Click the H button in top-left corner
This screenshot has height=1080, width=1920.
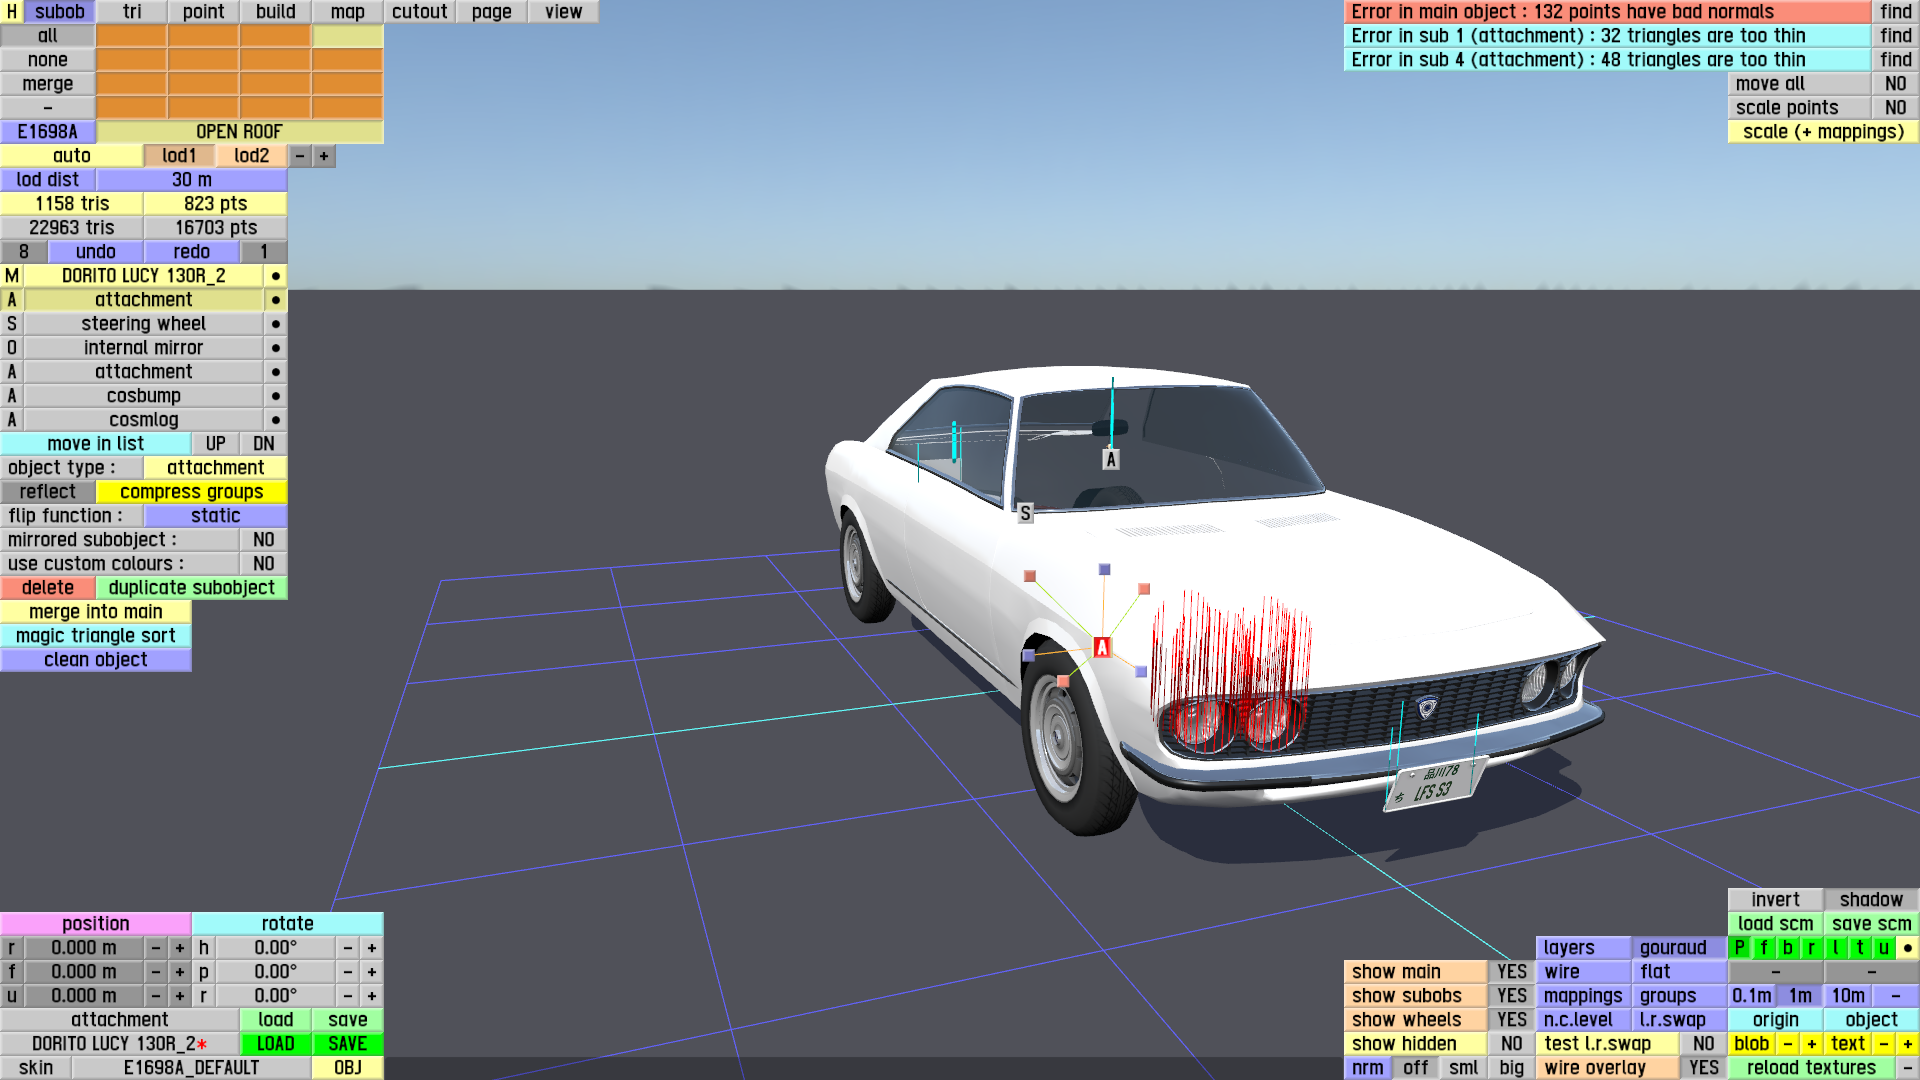tap(12, 12)
